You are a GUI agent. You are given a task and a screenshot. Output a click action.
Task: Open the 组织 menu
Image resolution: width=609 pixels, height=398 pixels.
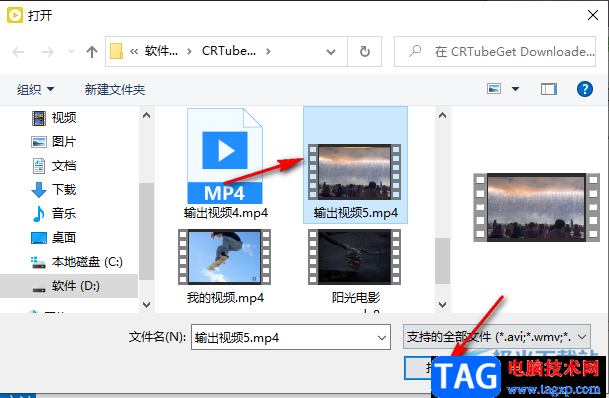[35, 90]
